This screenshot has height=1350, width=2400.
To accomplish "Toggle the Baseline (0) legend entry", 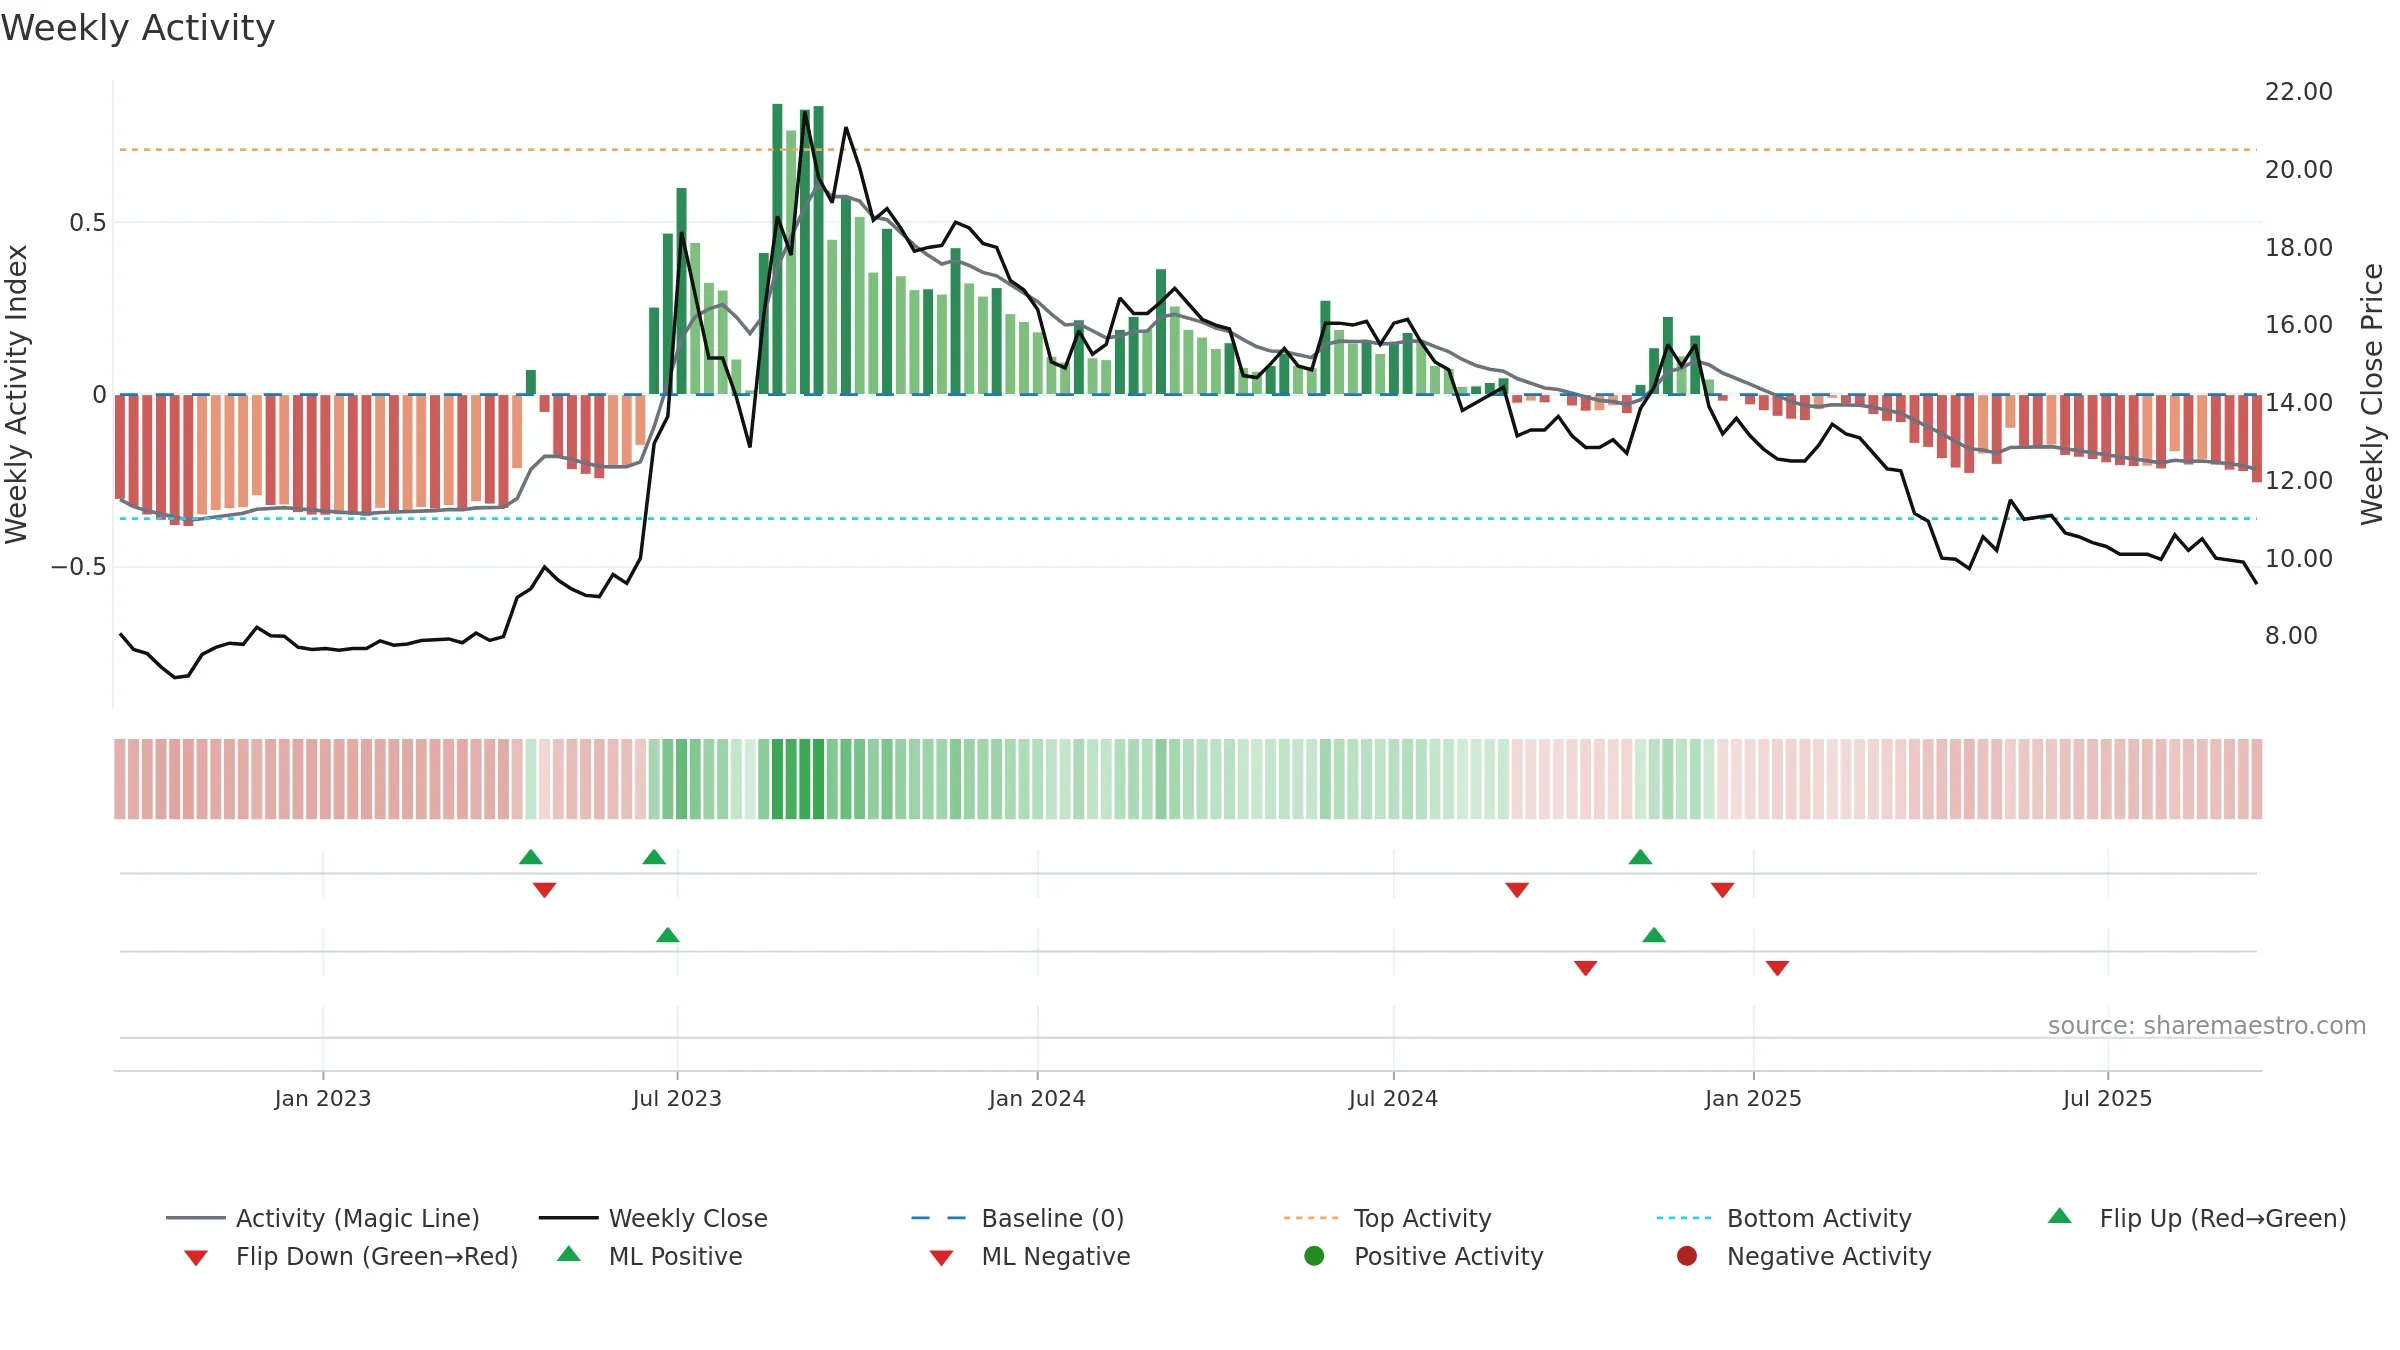I will point(1018,1218).
